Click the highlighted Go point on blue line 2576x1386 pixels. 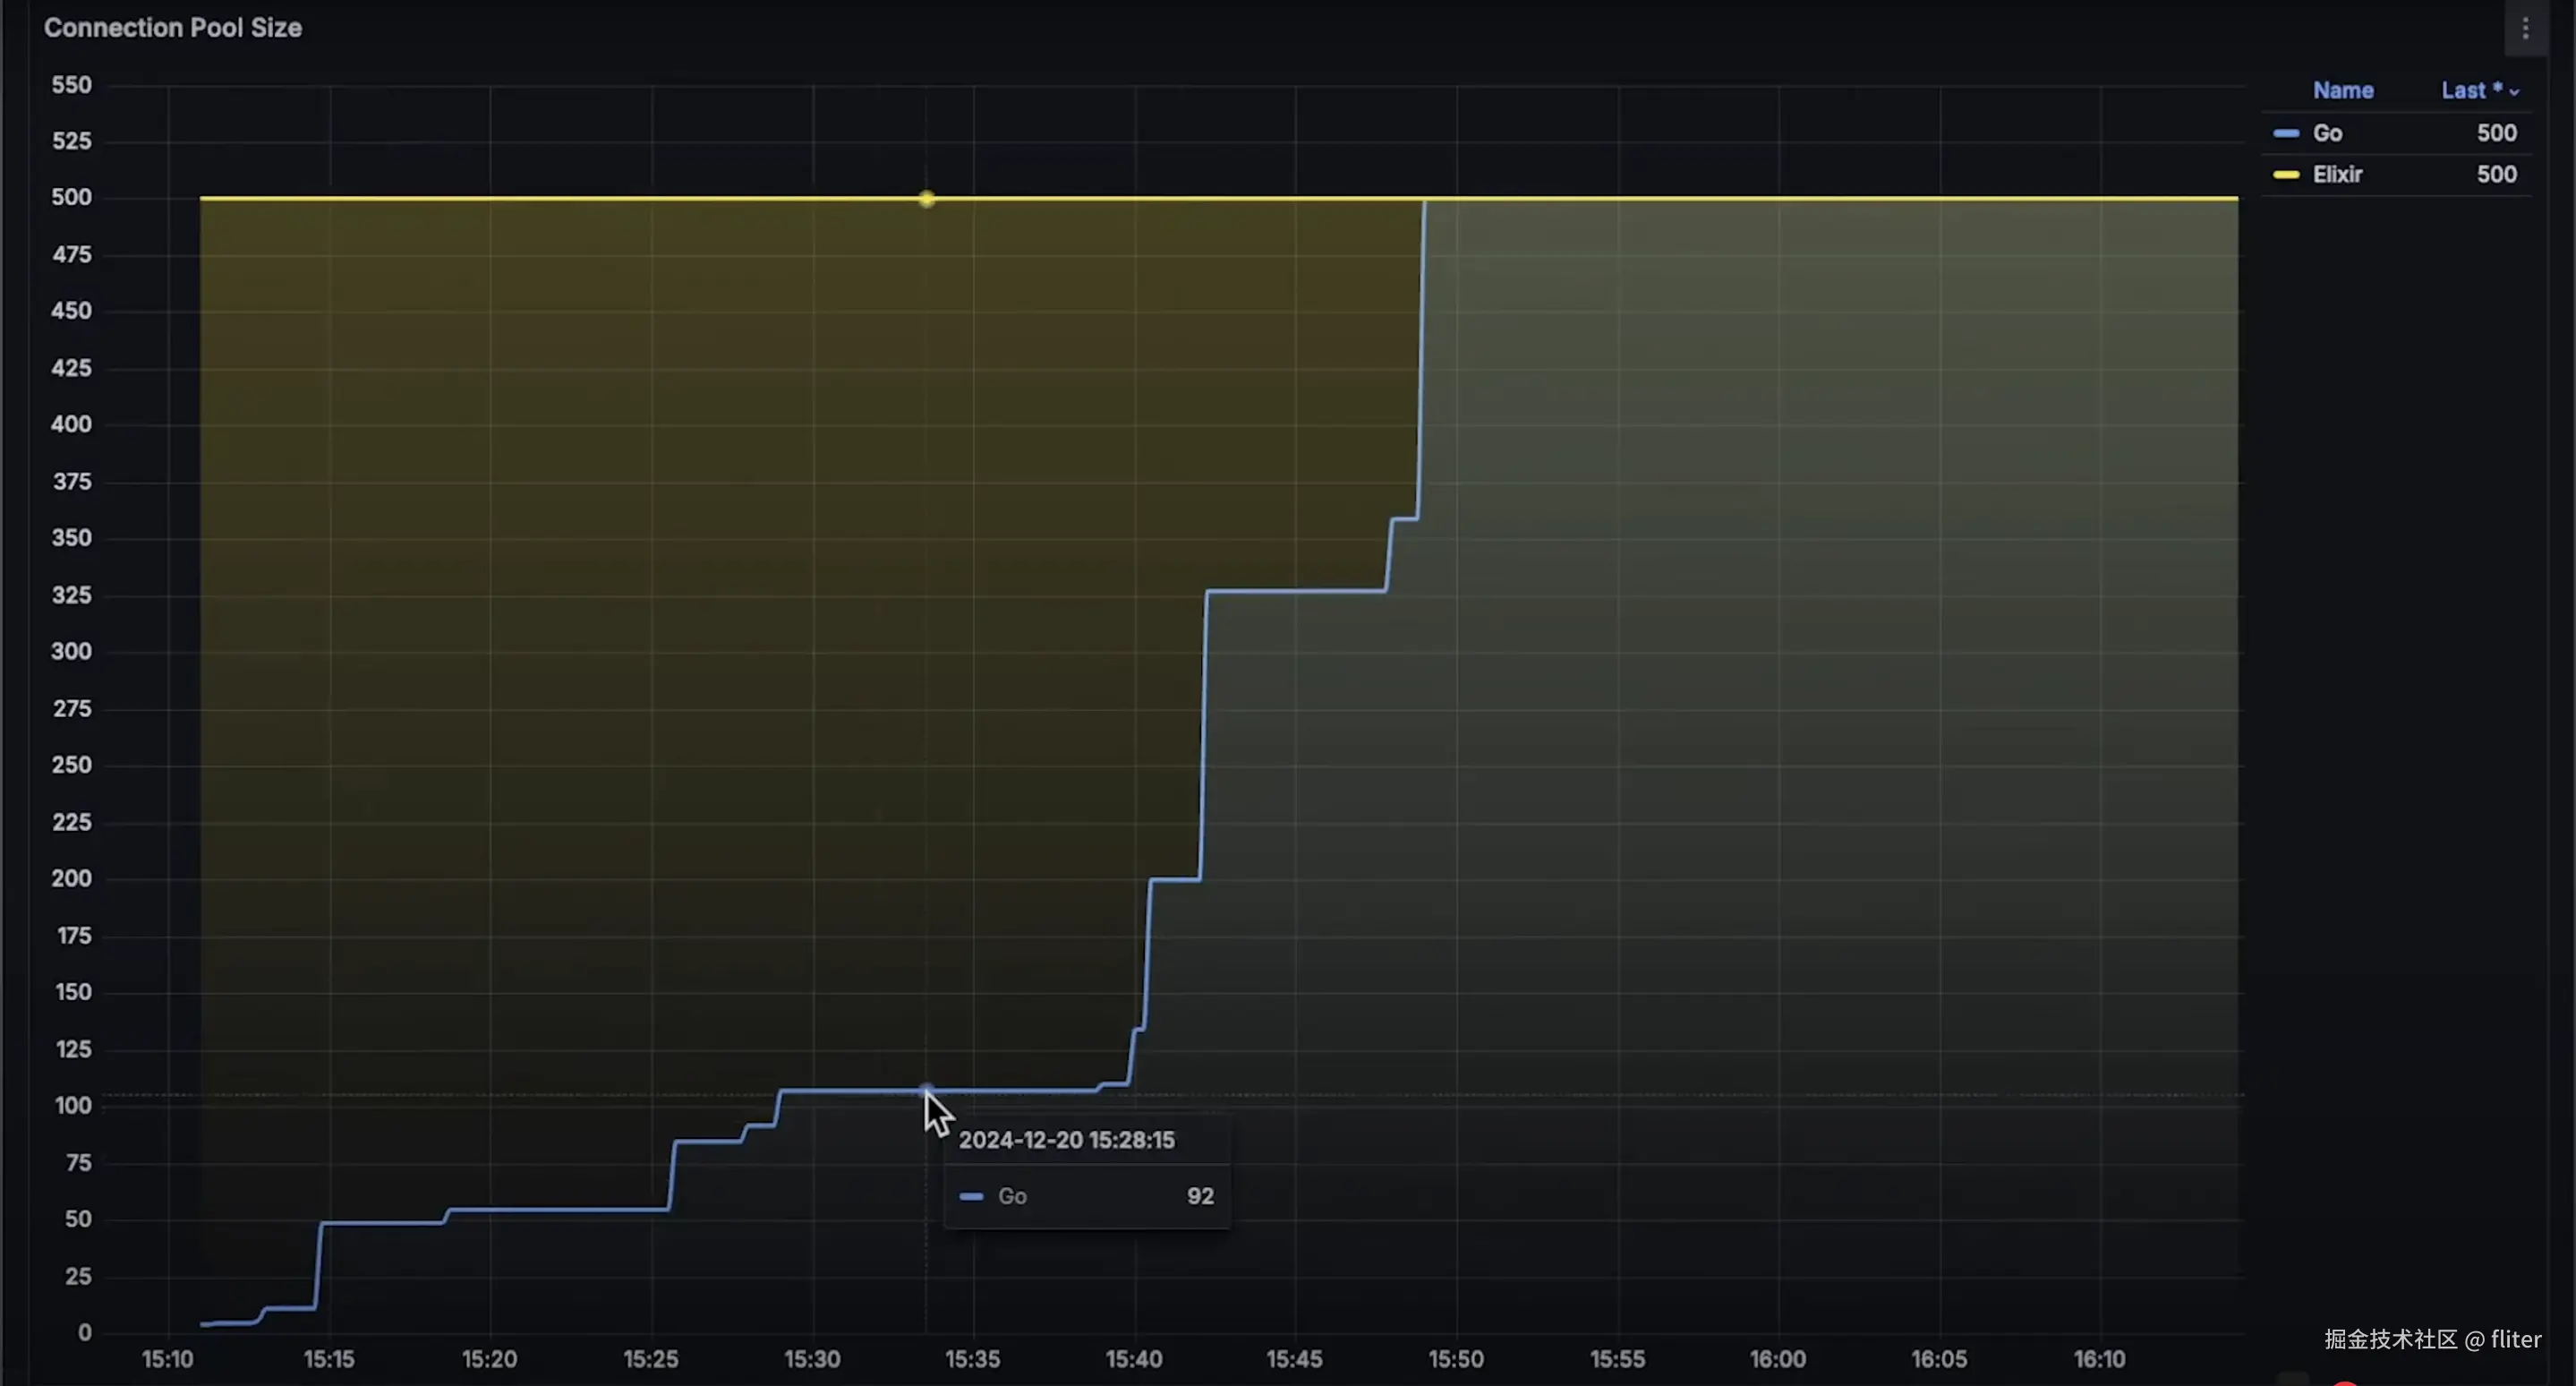point(926,1090)
